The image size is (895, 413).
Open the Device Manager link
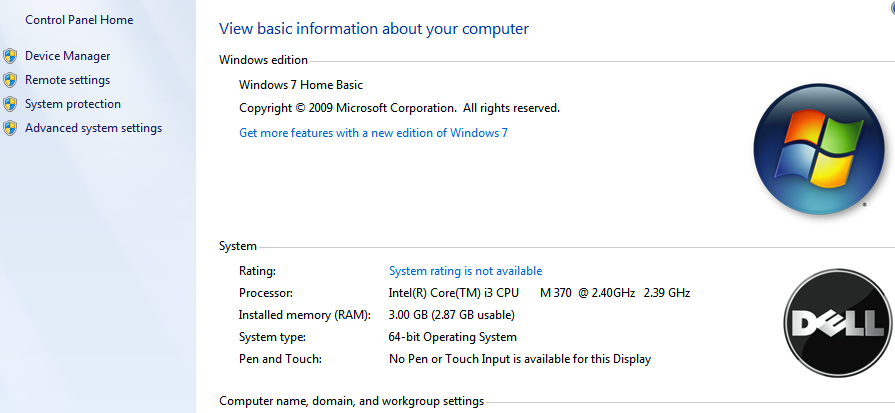[67, 56]
